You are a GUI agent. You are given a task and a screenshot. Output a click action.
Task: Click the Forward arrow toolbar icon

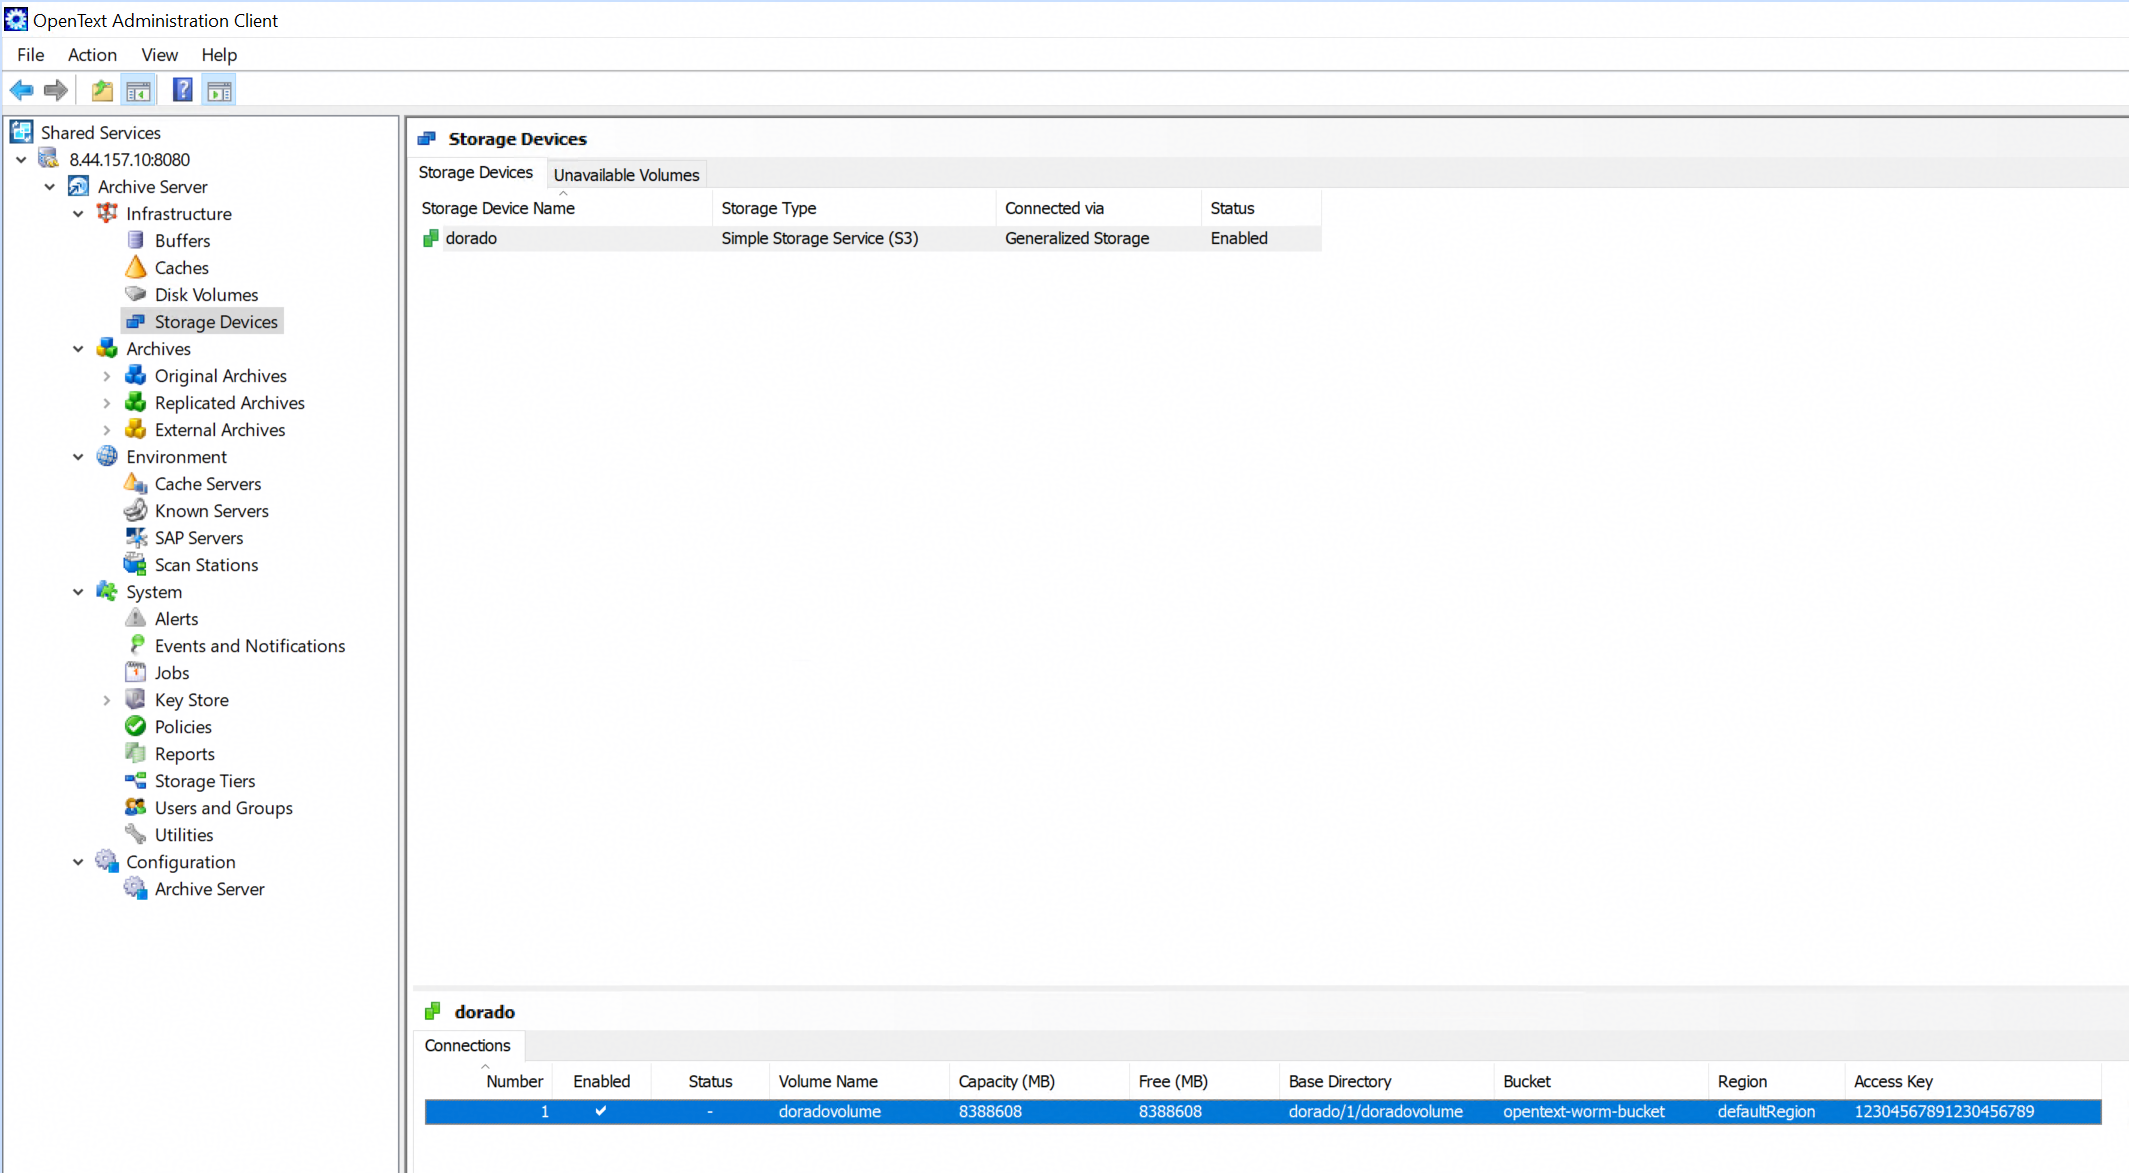(x=56, y=90)
